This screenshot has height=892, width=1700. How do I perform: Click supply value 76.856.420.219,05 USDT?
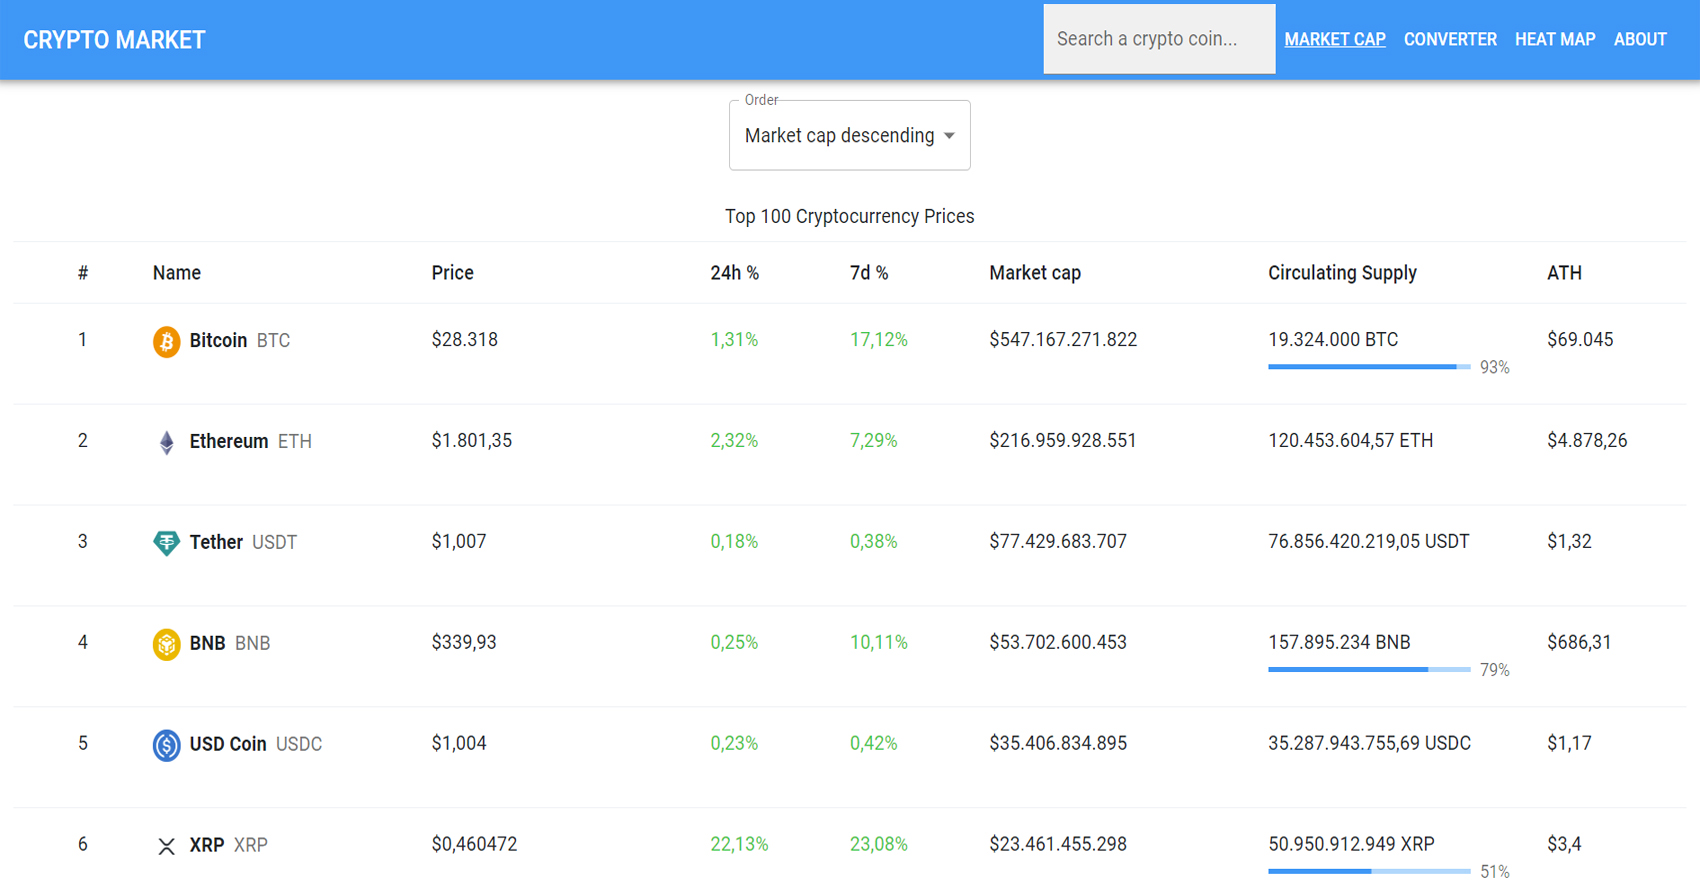coord(1368,542)
